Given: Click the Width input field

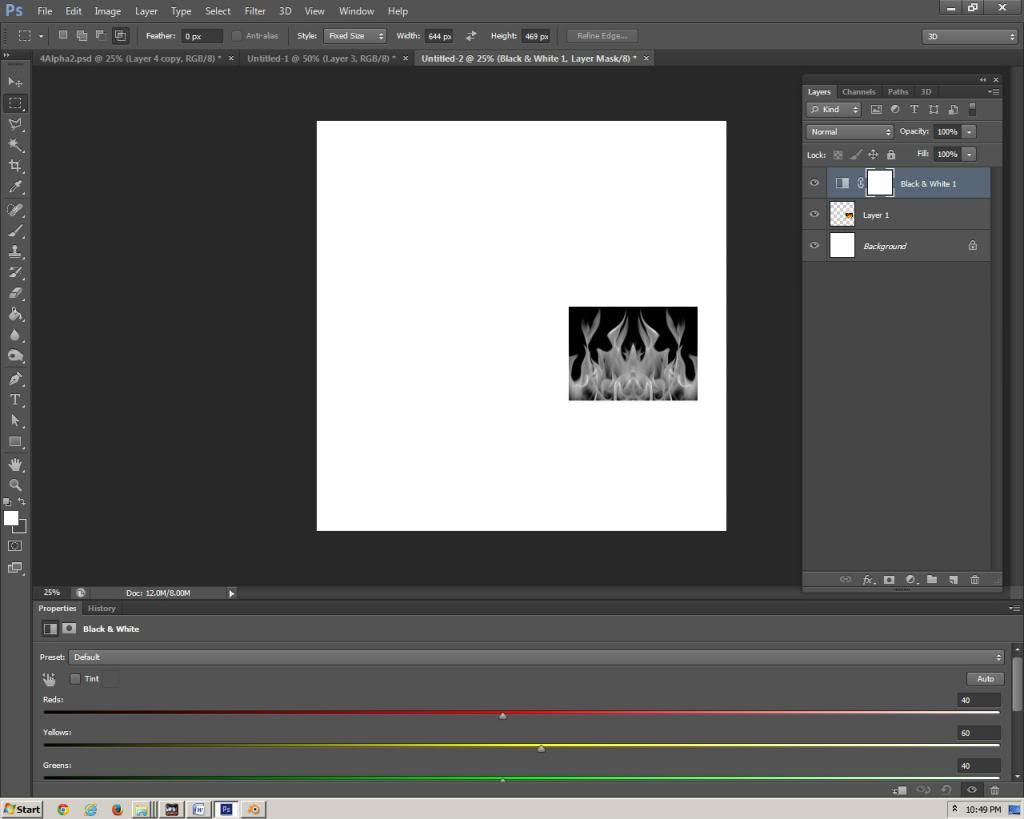Looking at the screenshot, I should pyautogui.click(x=438, y=36).
